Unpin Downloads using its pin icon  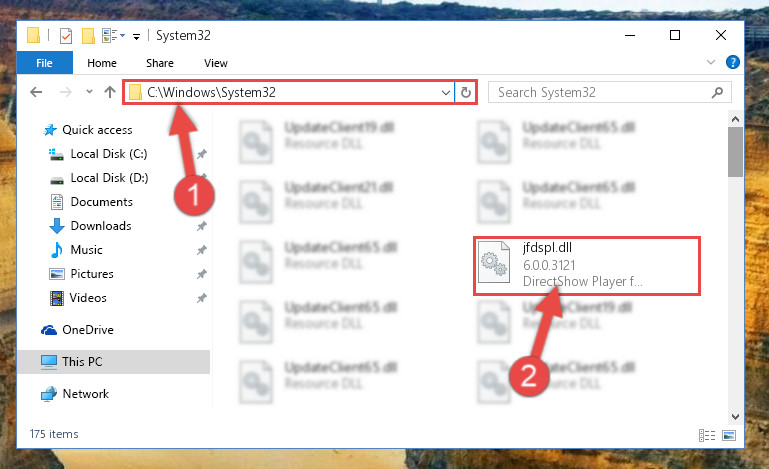point(202,226)
